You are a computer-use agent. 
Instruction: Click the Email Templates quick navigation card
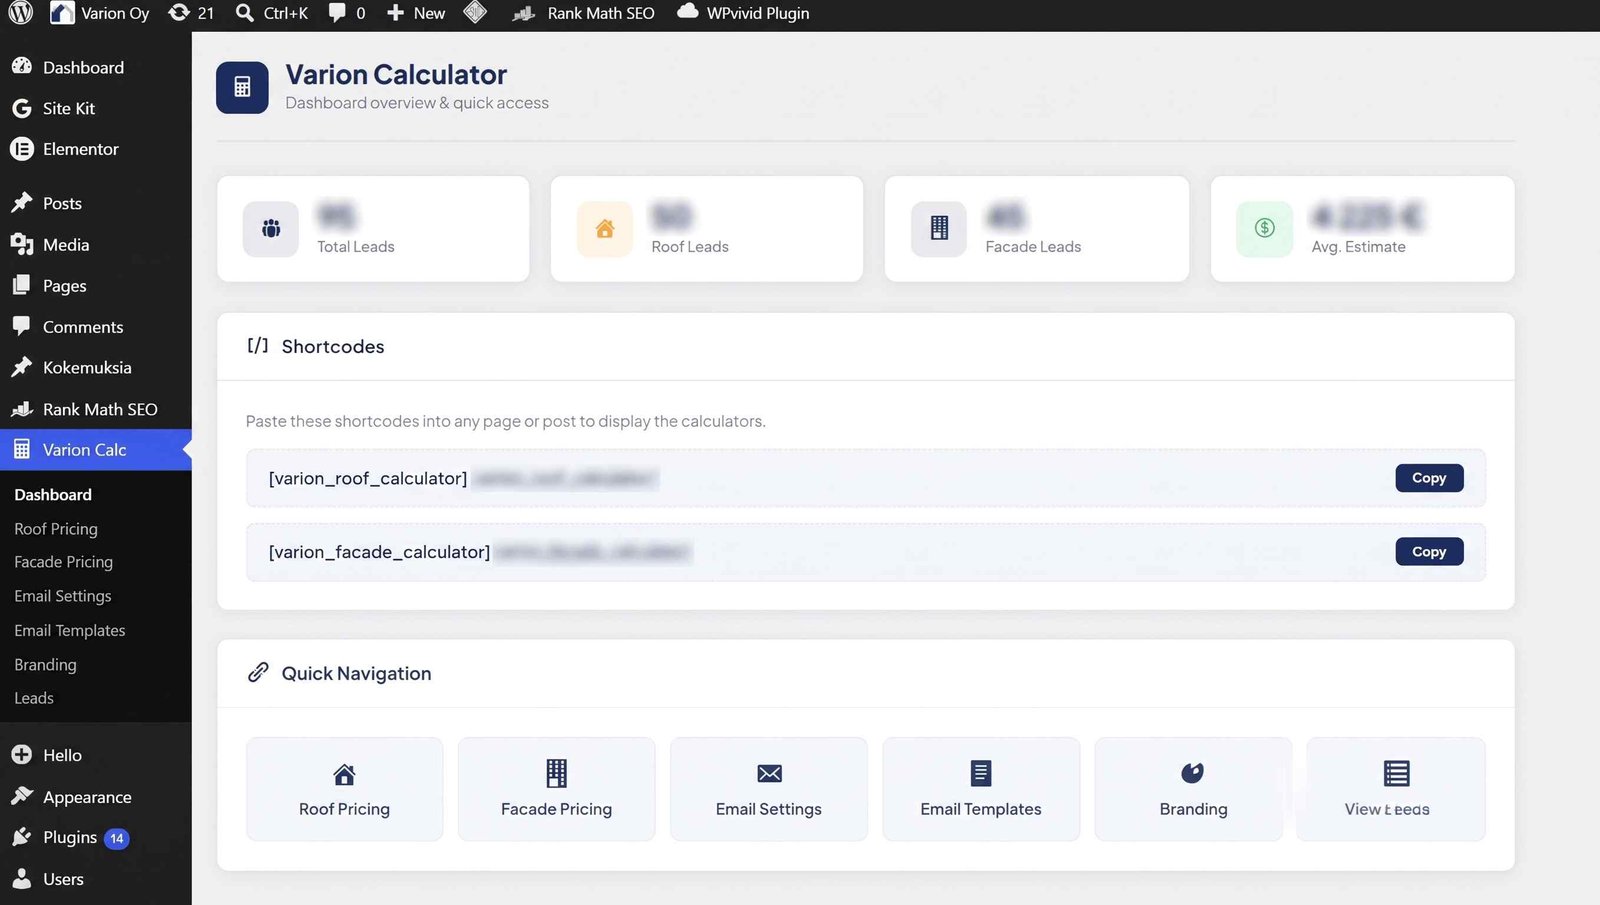981,789
